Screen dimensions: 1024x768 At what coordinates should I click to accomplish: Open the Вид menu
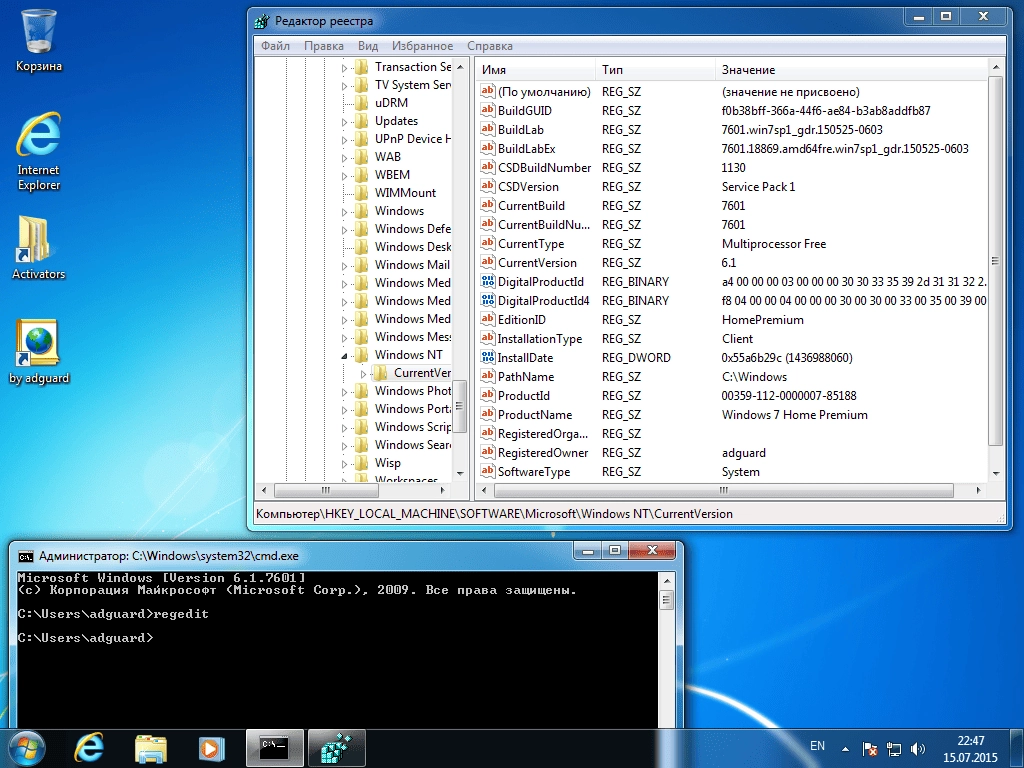coord(368,46)
